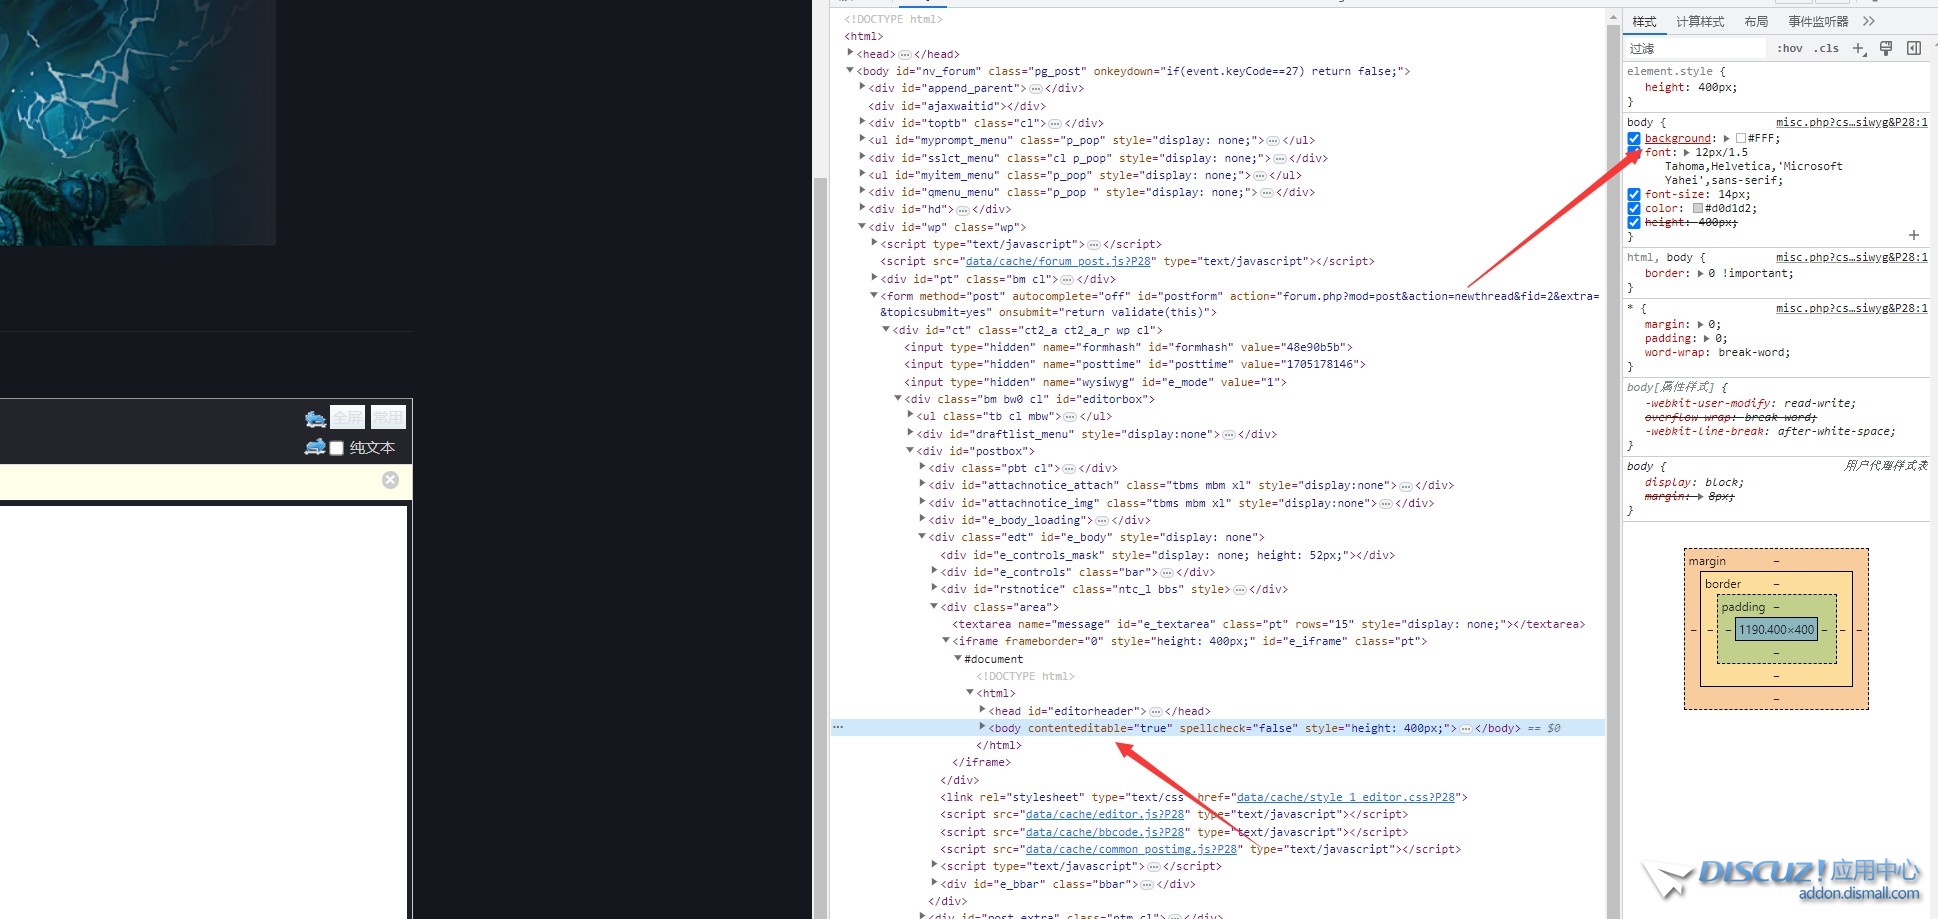
Task: Open the data/cache/editor.js?P28 link
Action: [1105, 814]
